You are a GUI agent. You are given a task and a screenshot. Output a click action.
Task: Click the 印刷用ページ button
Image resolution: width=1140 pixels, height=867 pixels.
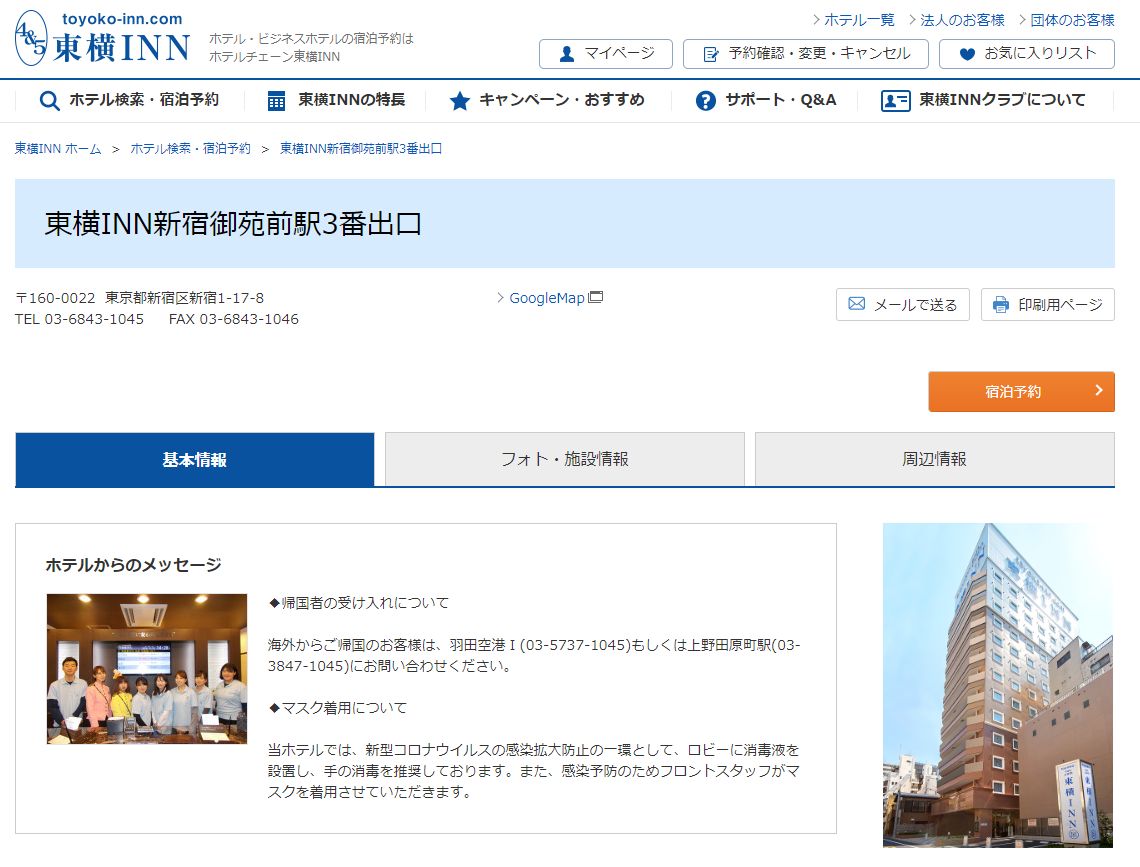pos(1048,305)
